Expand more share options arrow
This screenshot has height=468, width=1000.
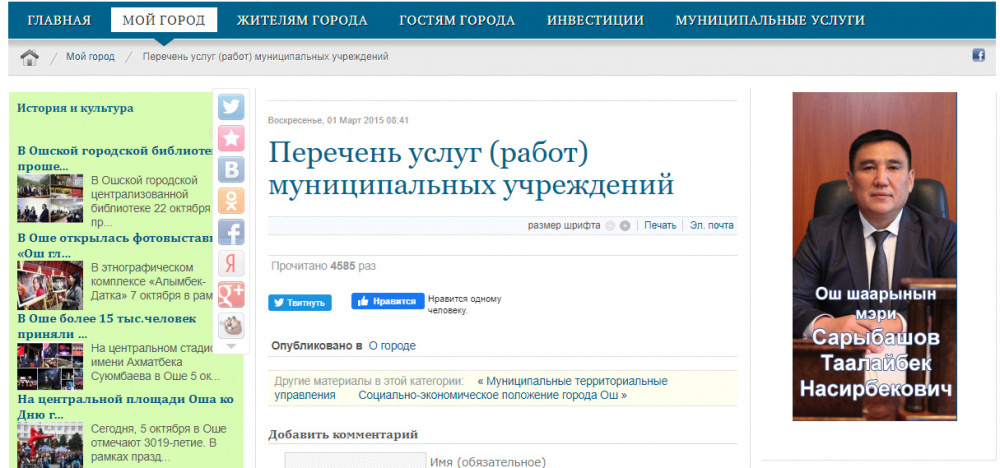(x=232, y=346)
